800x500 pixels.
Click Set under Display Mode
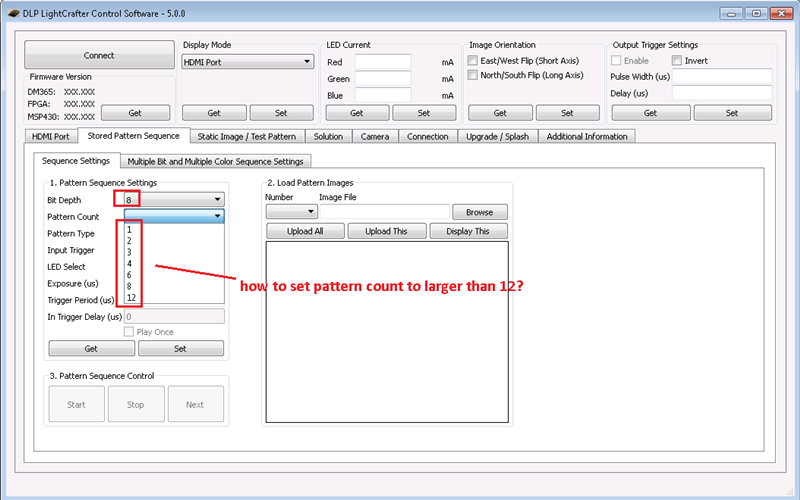pos(281,113)
